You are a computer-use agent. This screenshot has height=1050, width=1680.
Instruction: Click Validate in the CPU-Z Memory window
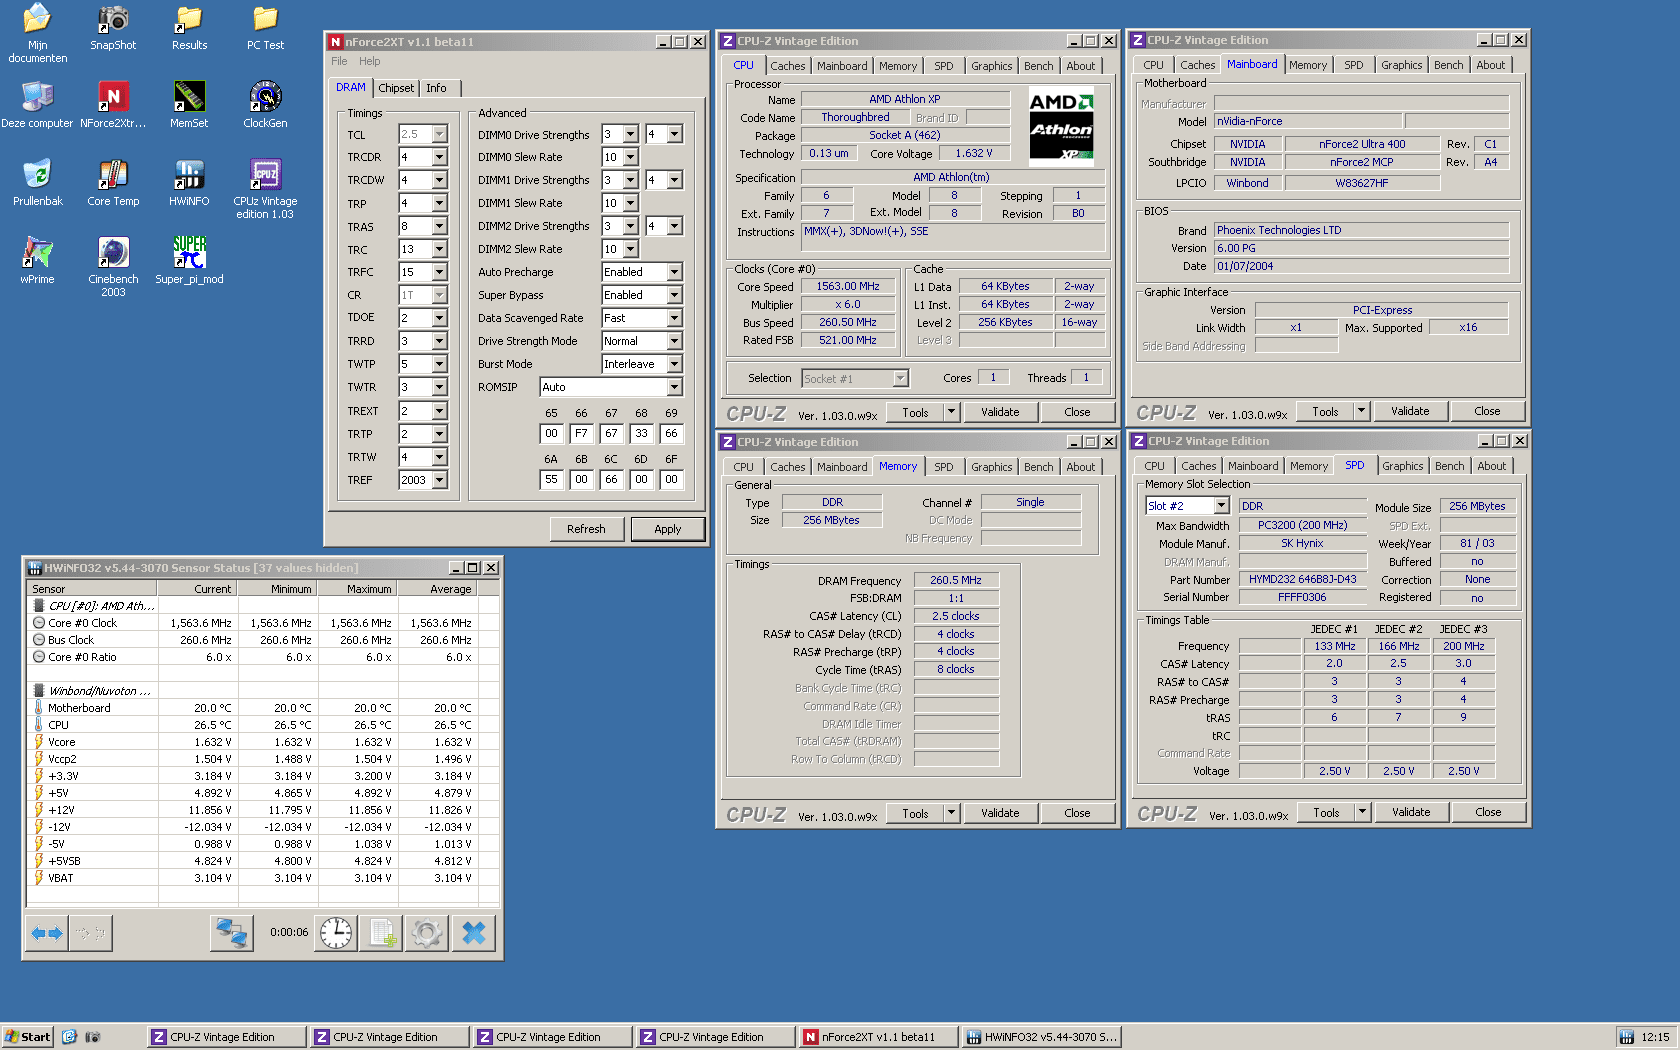pyautogui.click(x=1000, y=813)
